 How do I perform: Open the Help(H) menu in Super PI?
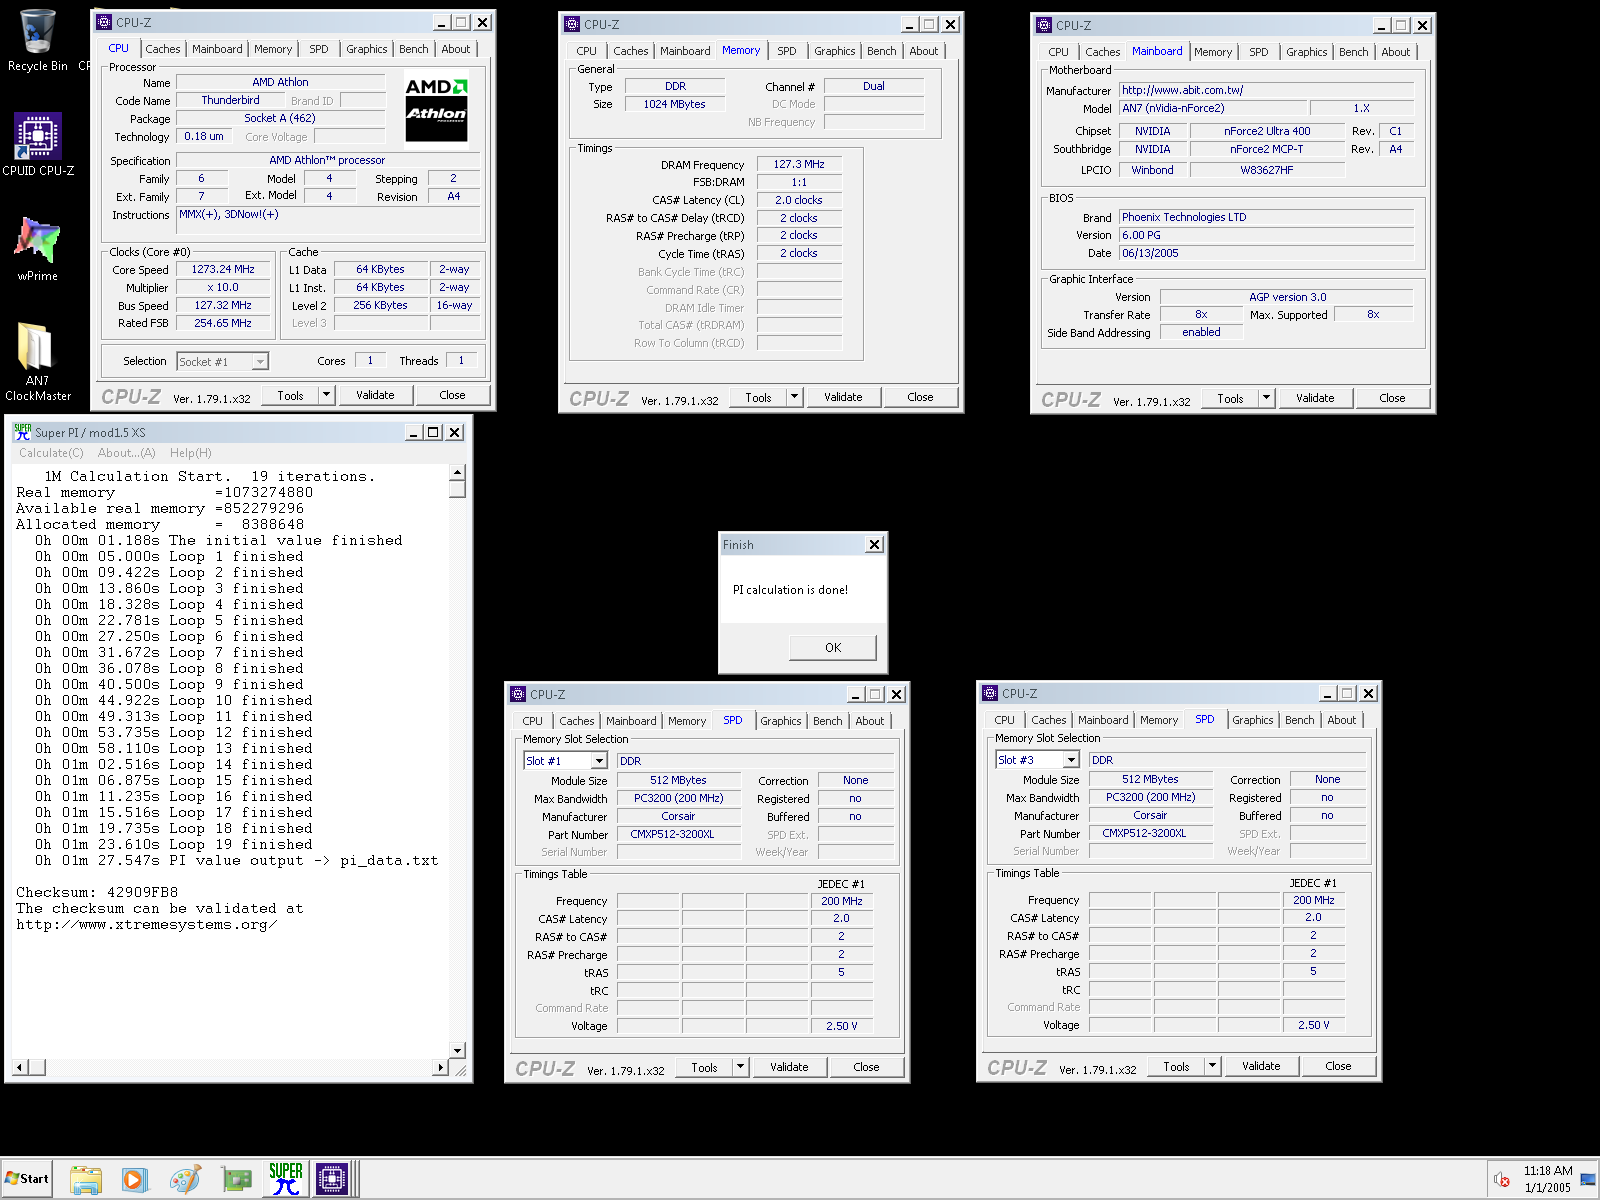pyautogui.click(x=190, y=453)
